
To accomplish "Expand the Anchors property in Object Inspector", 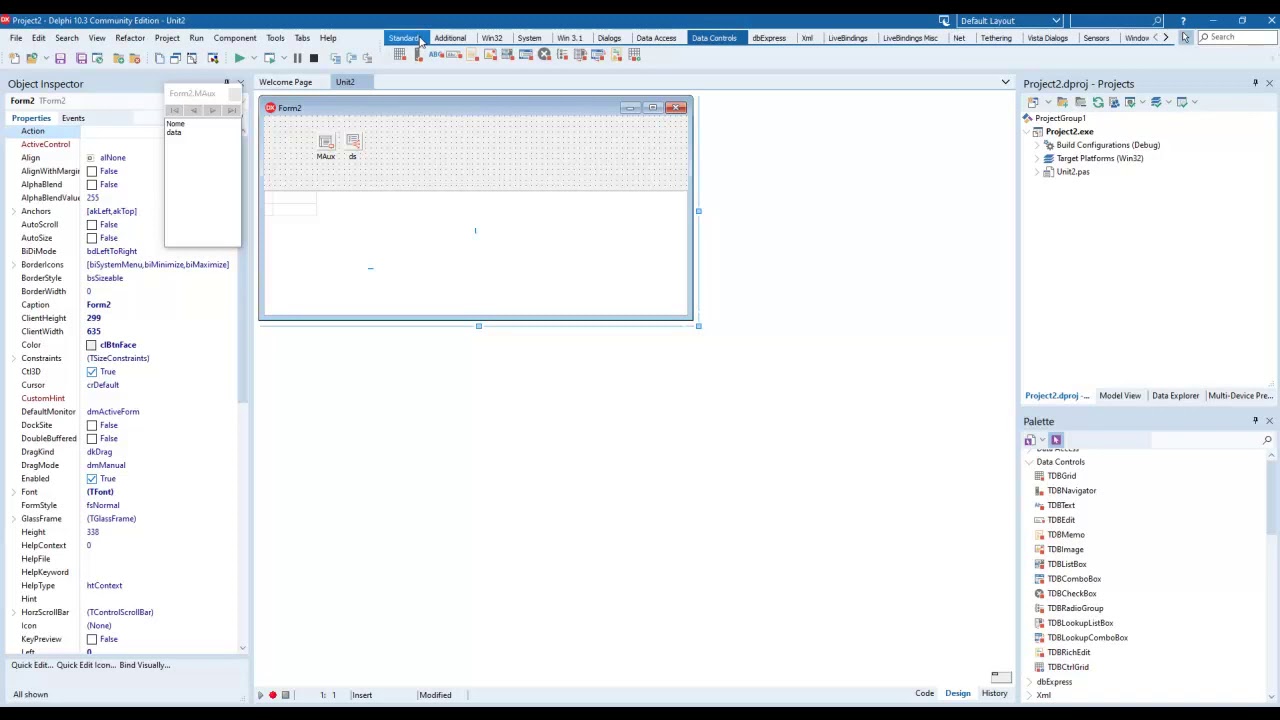I will point(14,211).
